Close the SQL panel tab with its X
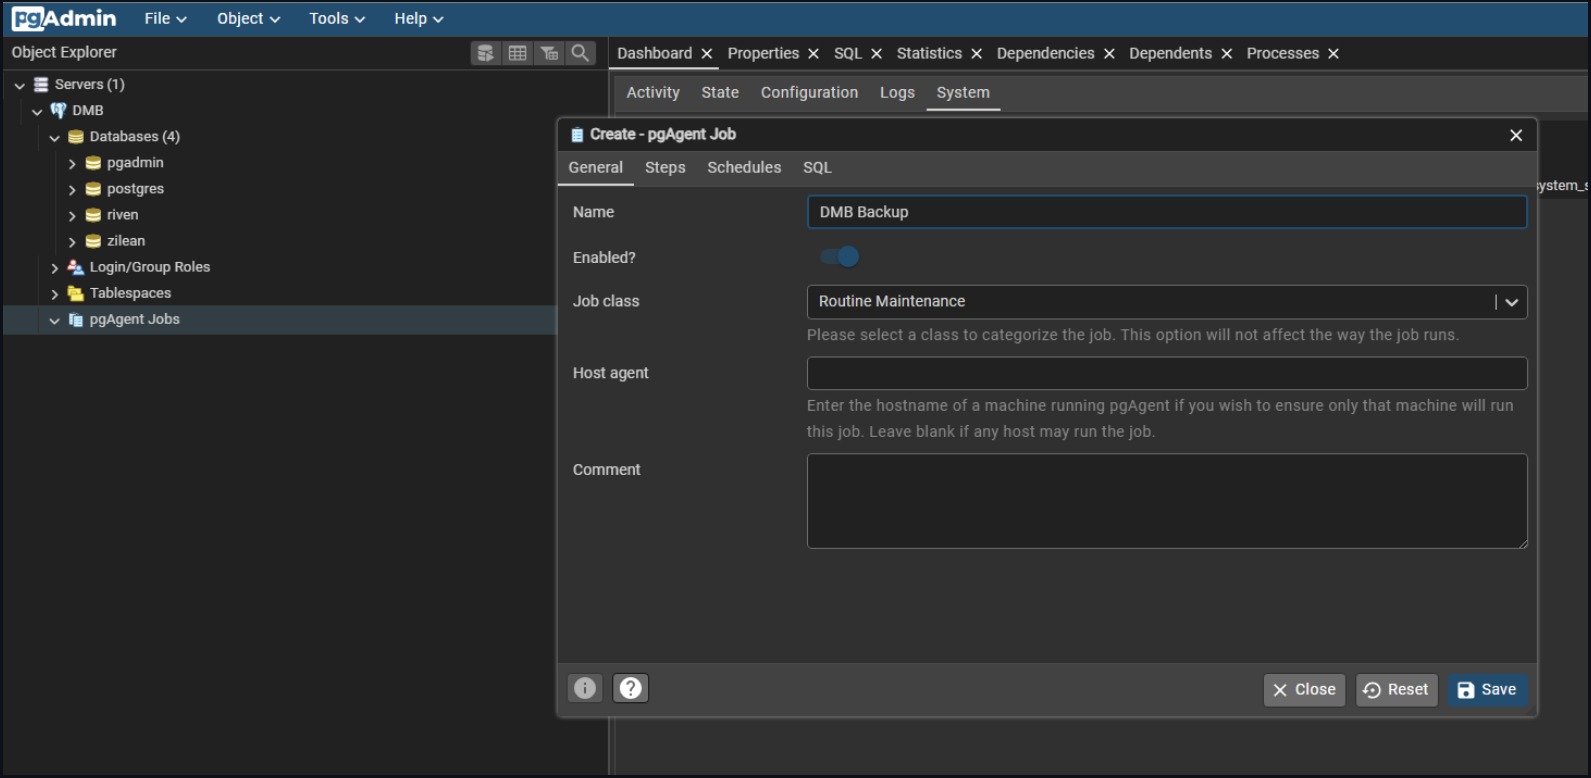The height and width of the screenshot is (778, 1591). coord(877,54)
